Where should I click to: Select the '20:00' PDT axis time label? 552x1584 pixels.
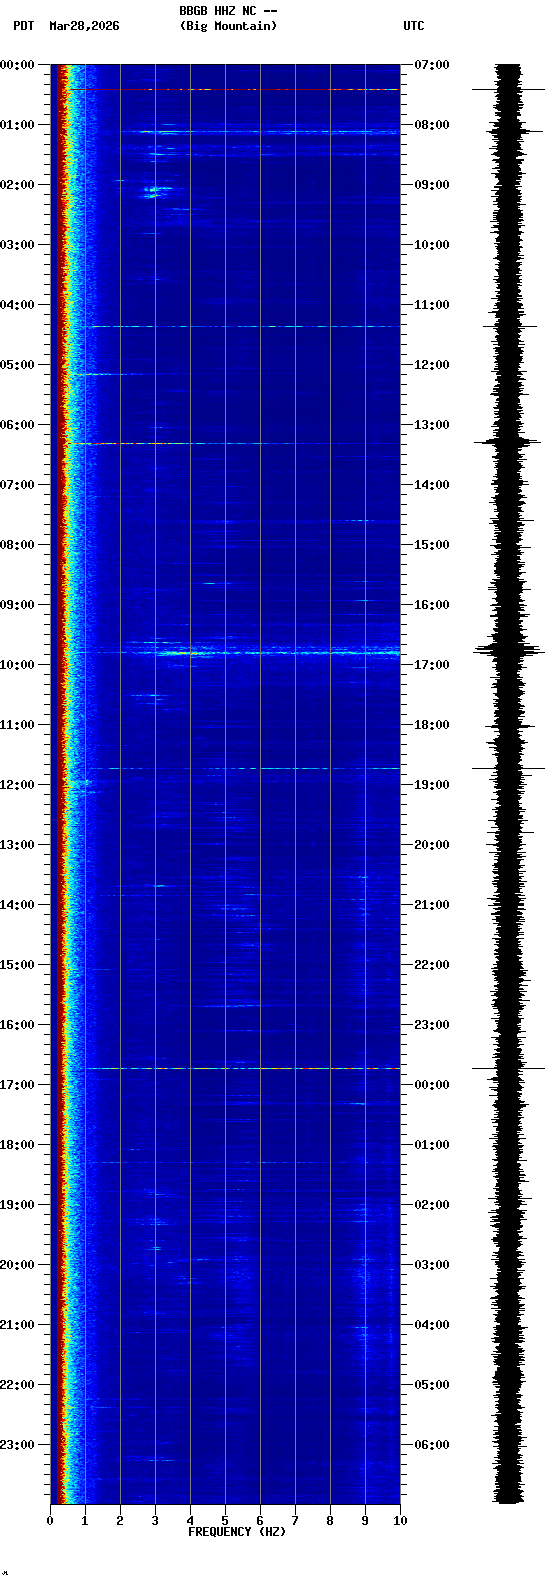point(17,1265)
